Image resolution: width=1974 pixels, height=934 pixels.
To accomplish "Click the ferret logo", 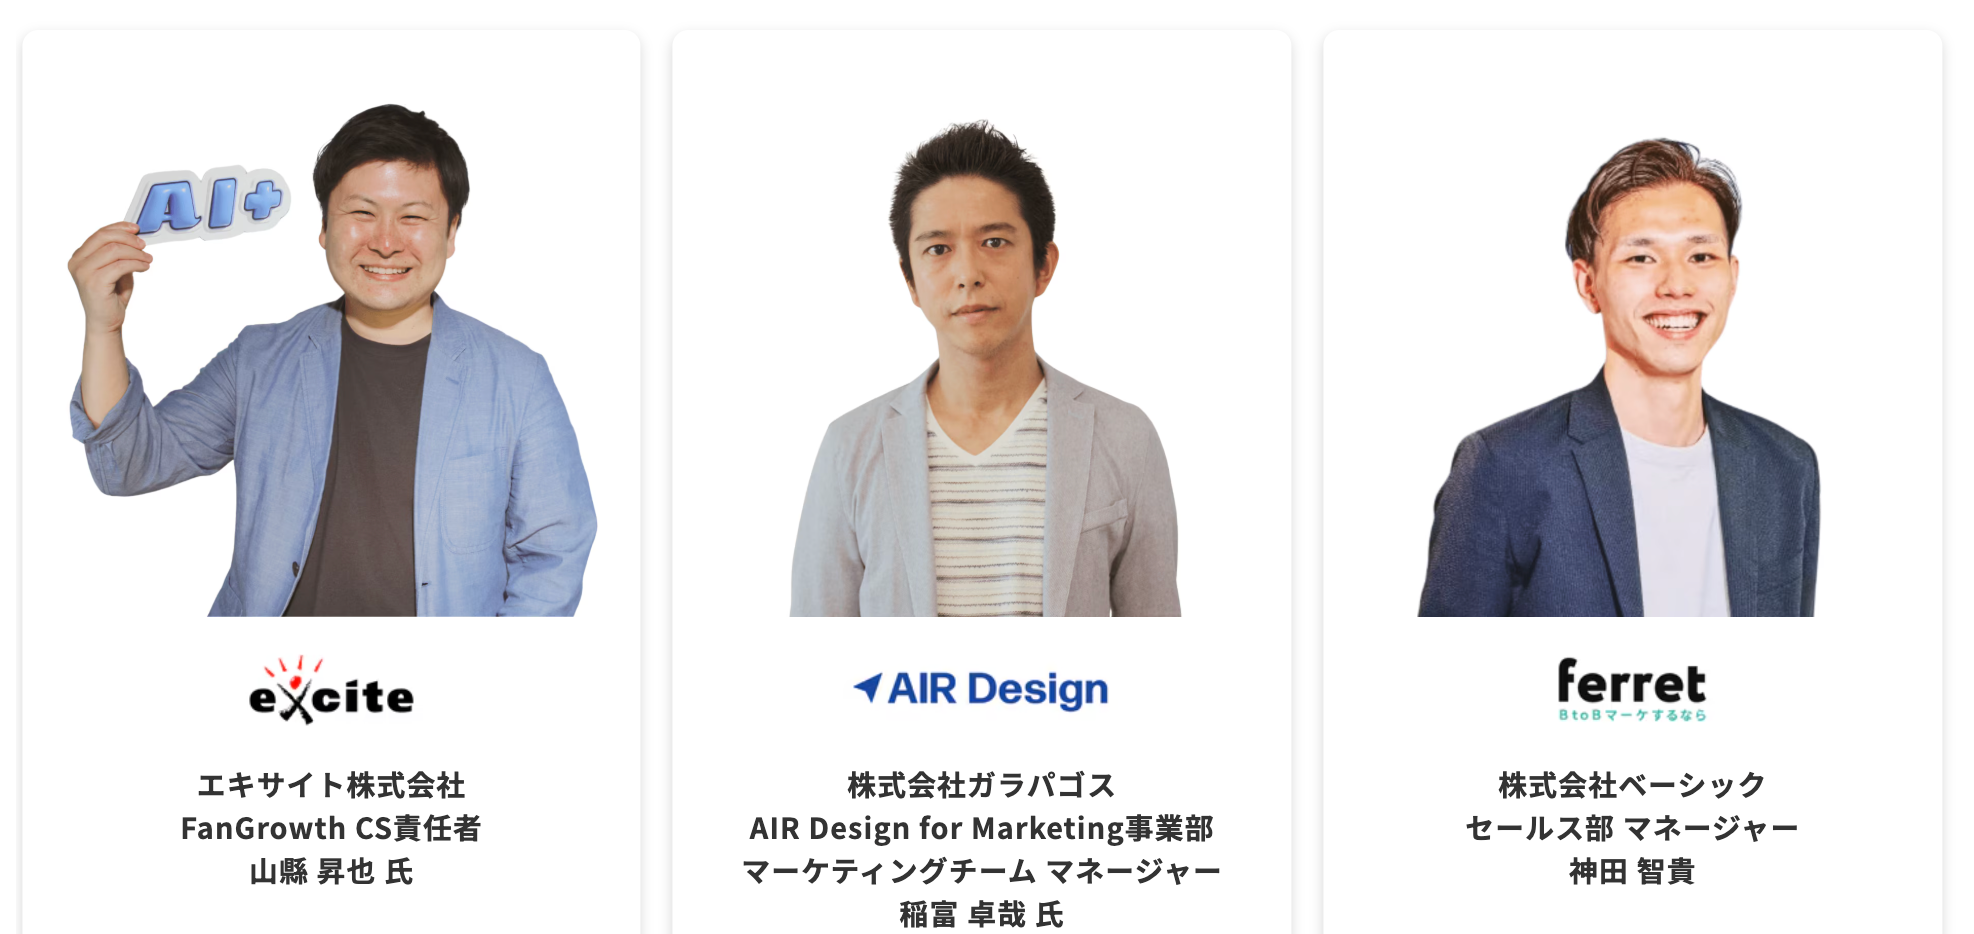I will (1632, 689).
